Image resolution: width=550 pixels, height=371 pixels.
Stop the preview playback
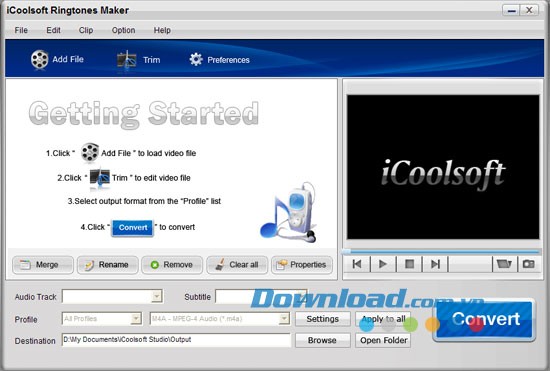pyautogui.click(x=409, y=264)
